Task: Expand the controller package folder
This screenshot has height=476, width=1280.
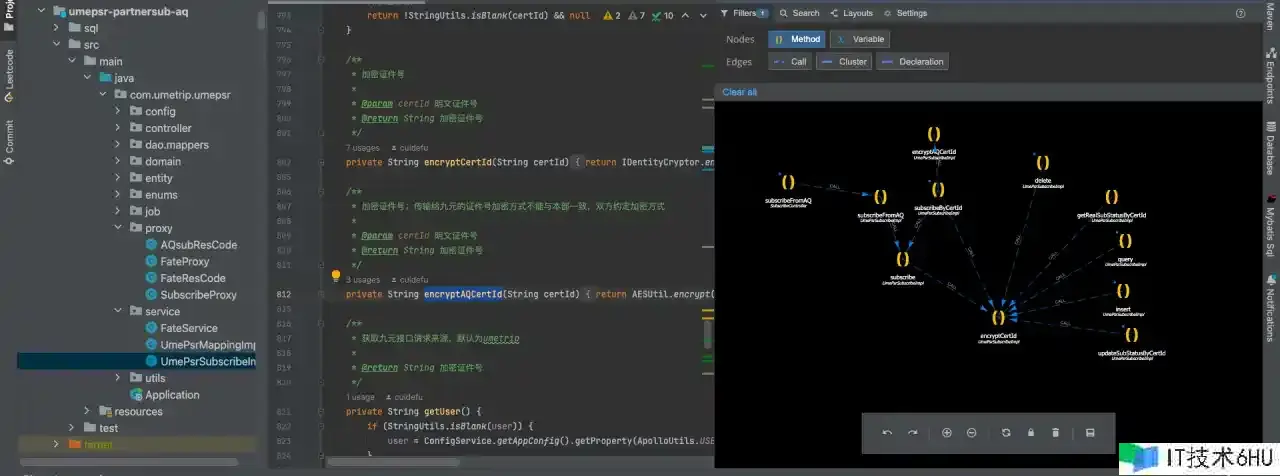Action: pos(118,128)
